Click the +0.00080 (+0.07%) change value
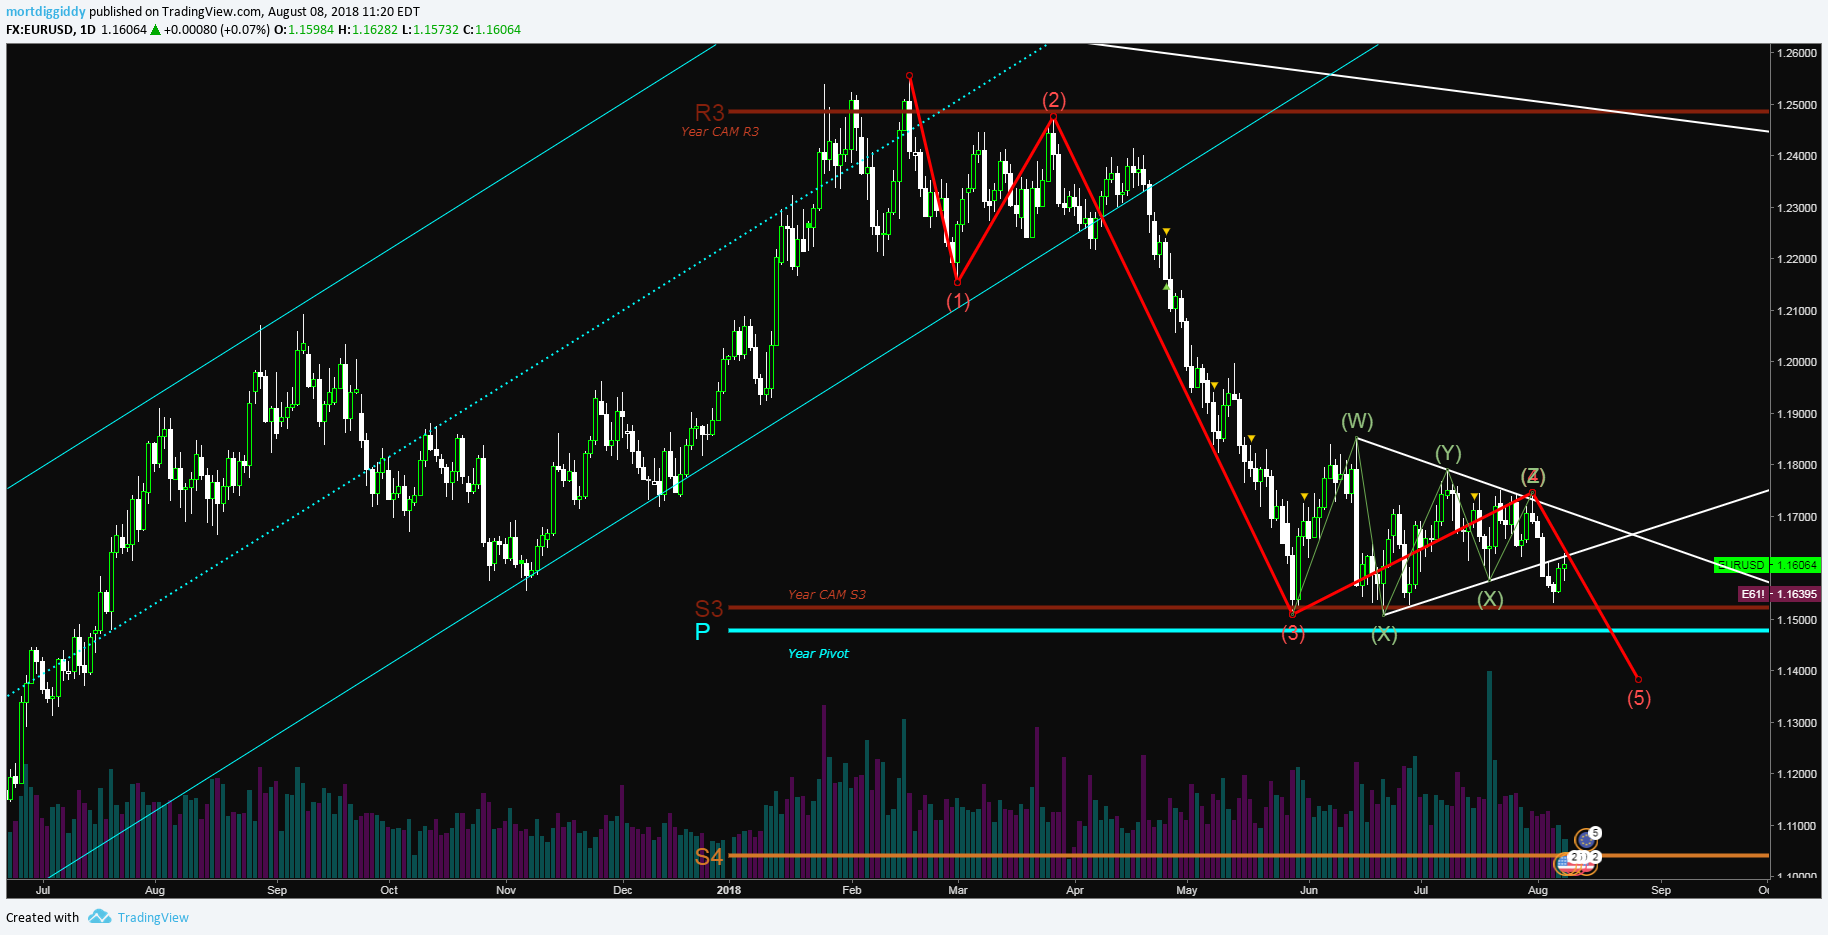 click(x=217, y=30)
